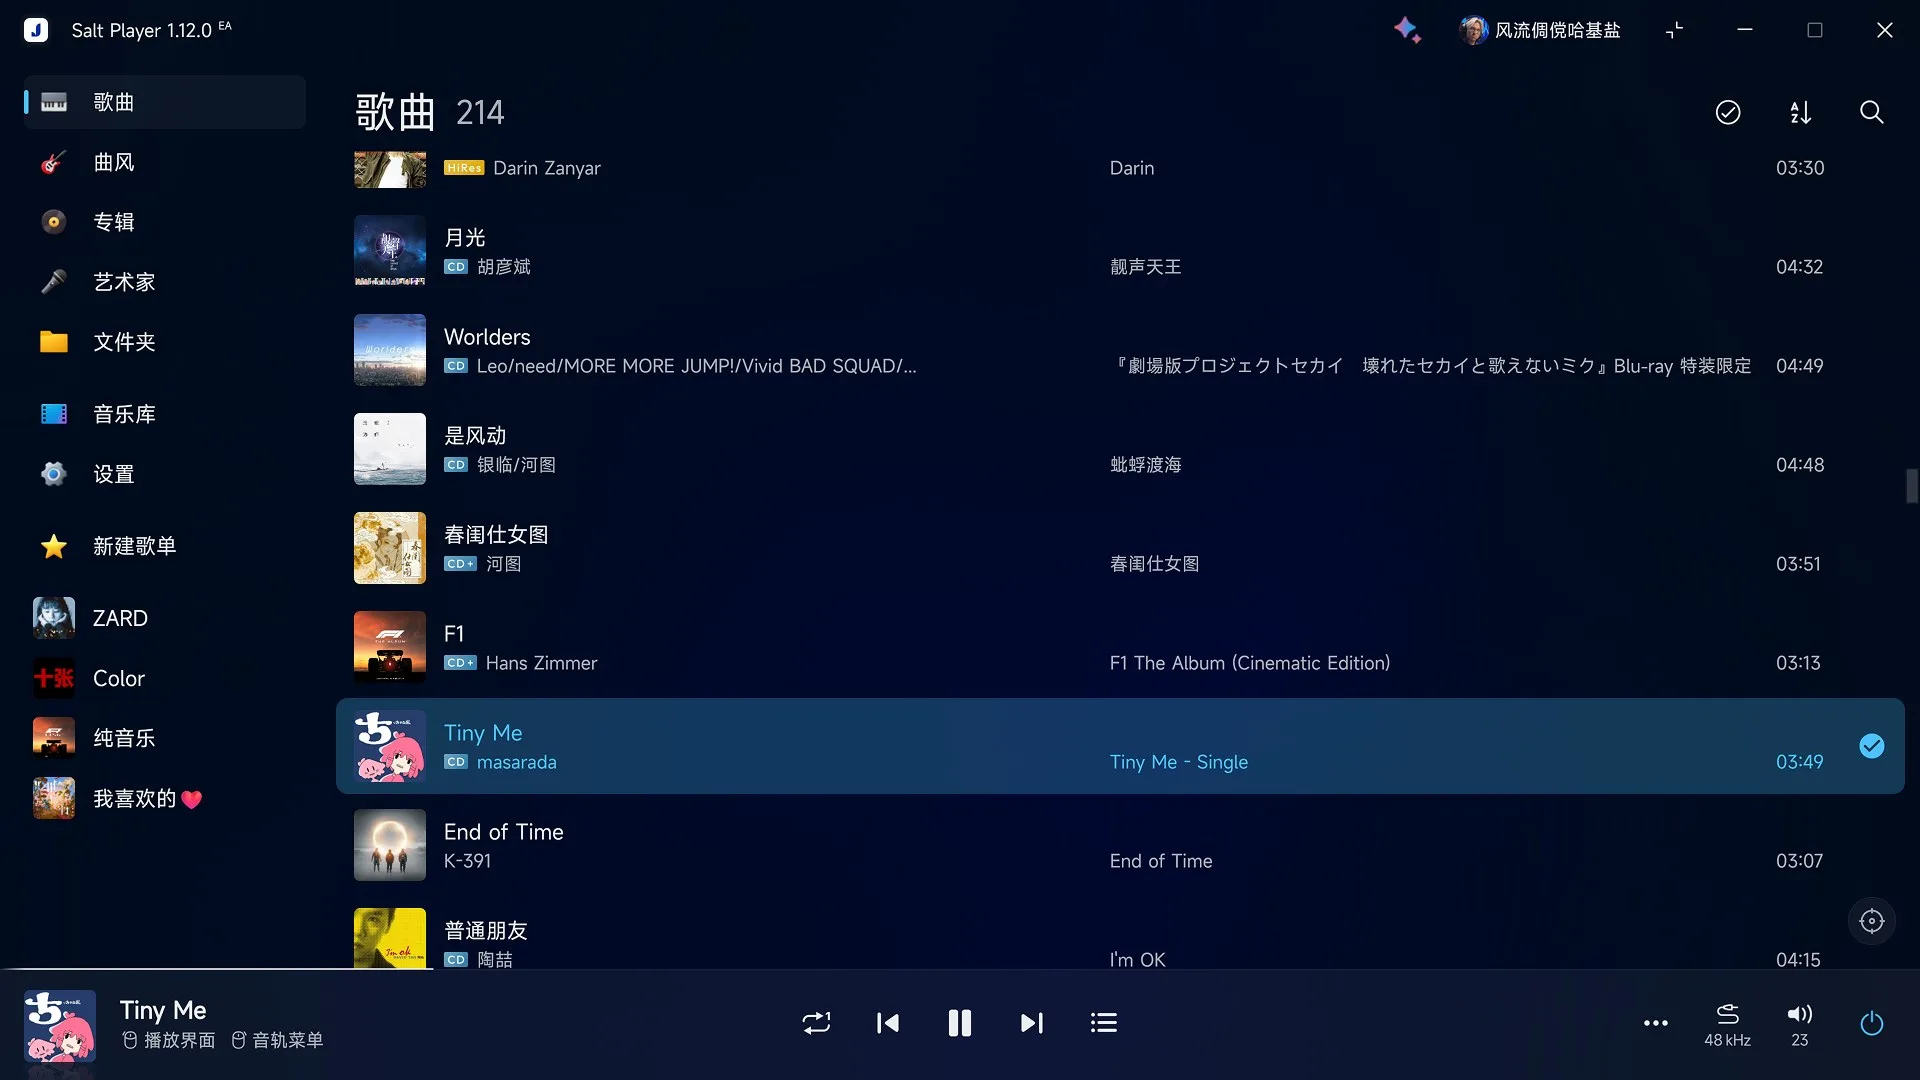Click the 04:49 duration of Worlders

1799,366
